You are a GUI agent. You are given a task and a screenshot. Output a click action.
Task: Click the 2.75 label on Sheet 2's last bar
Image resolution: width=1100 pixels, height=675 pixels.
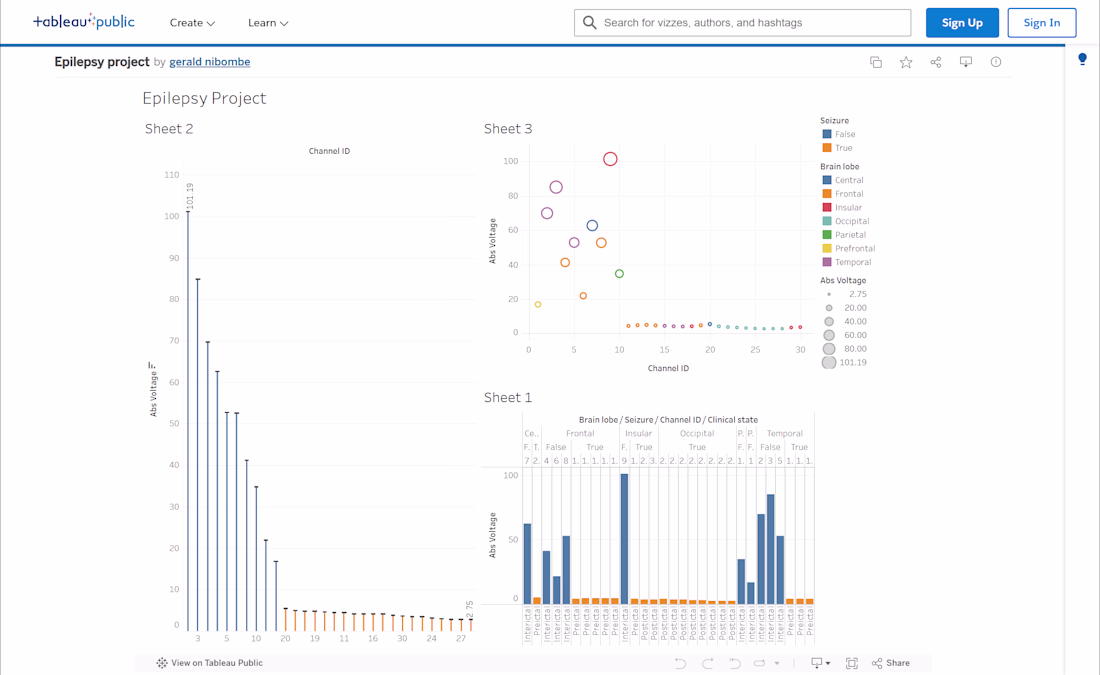tap(469, 609)
